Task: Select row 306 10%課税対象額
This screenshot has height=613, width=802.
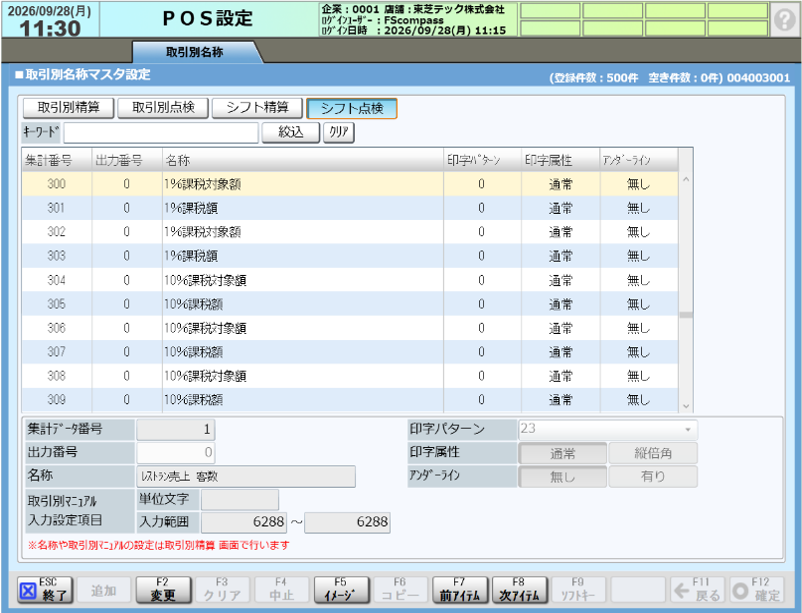Action: pos(350,328)
